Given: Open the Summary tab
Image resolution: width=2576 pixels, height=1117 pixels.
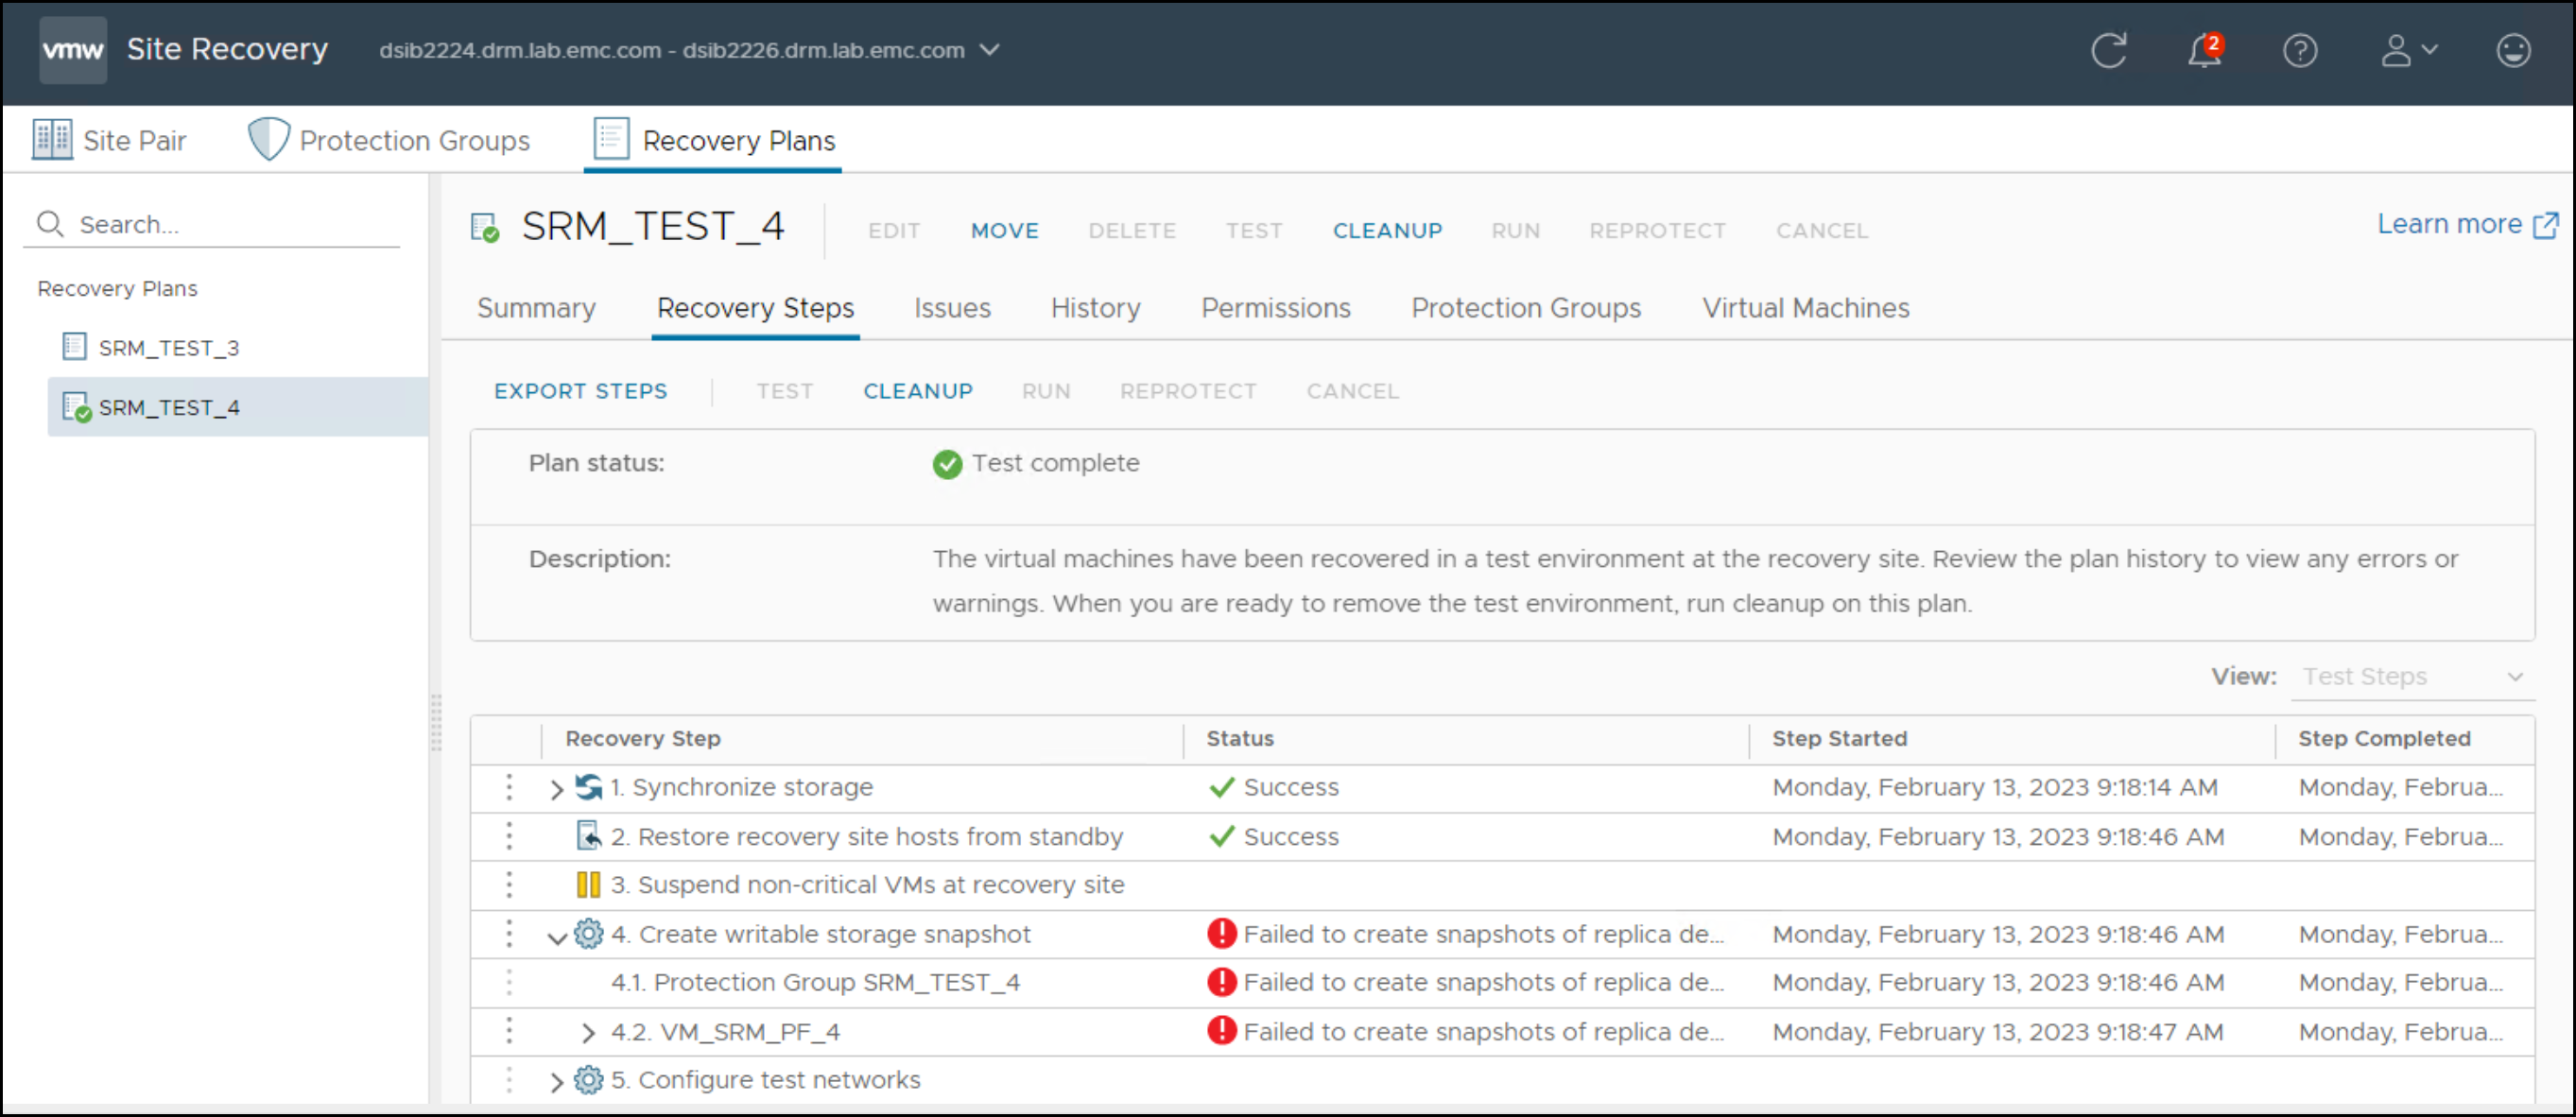Looking at the screenshot, I should [x=536, y=308].
